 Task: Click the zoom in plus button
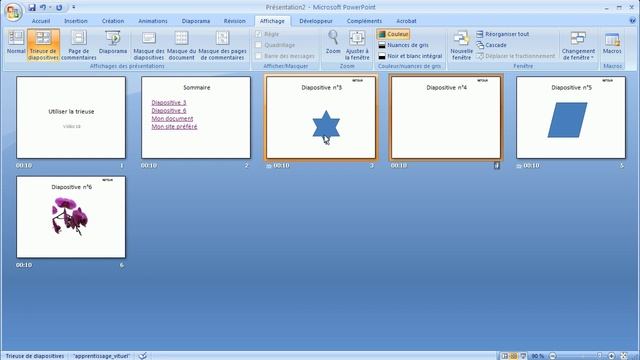click(x=611, y=356)
